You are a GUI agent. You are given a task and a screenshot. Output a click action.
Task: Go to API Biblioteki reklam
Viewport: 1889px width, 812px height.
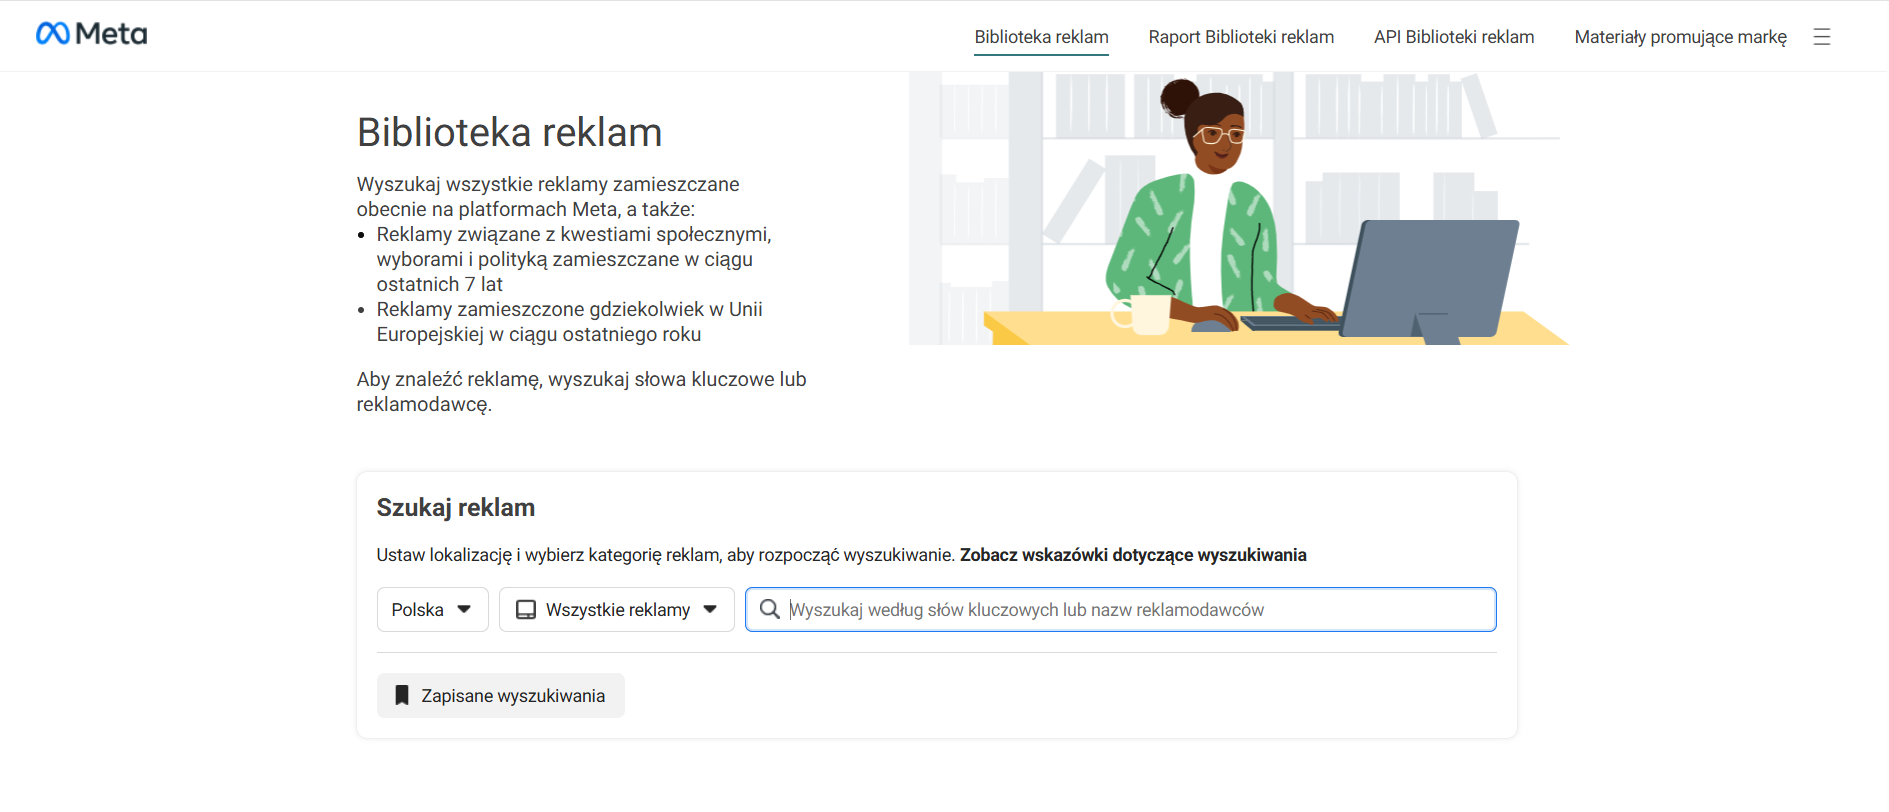click(x=1454, y=37)
